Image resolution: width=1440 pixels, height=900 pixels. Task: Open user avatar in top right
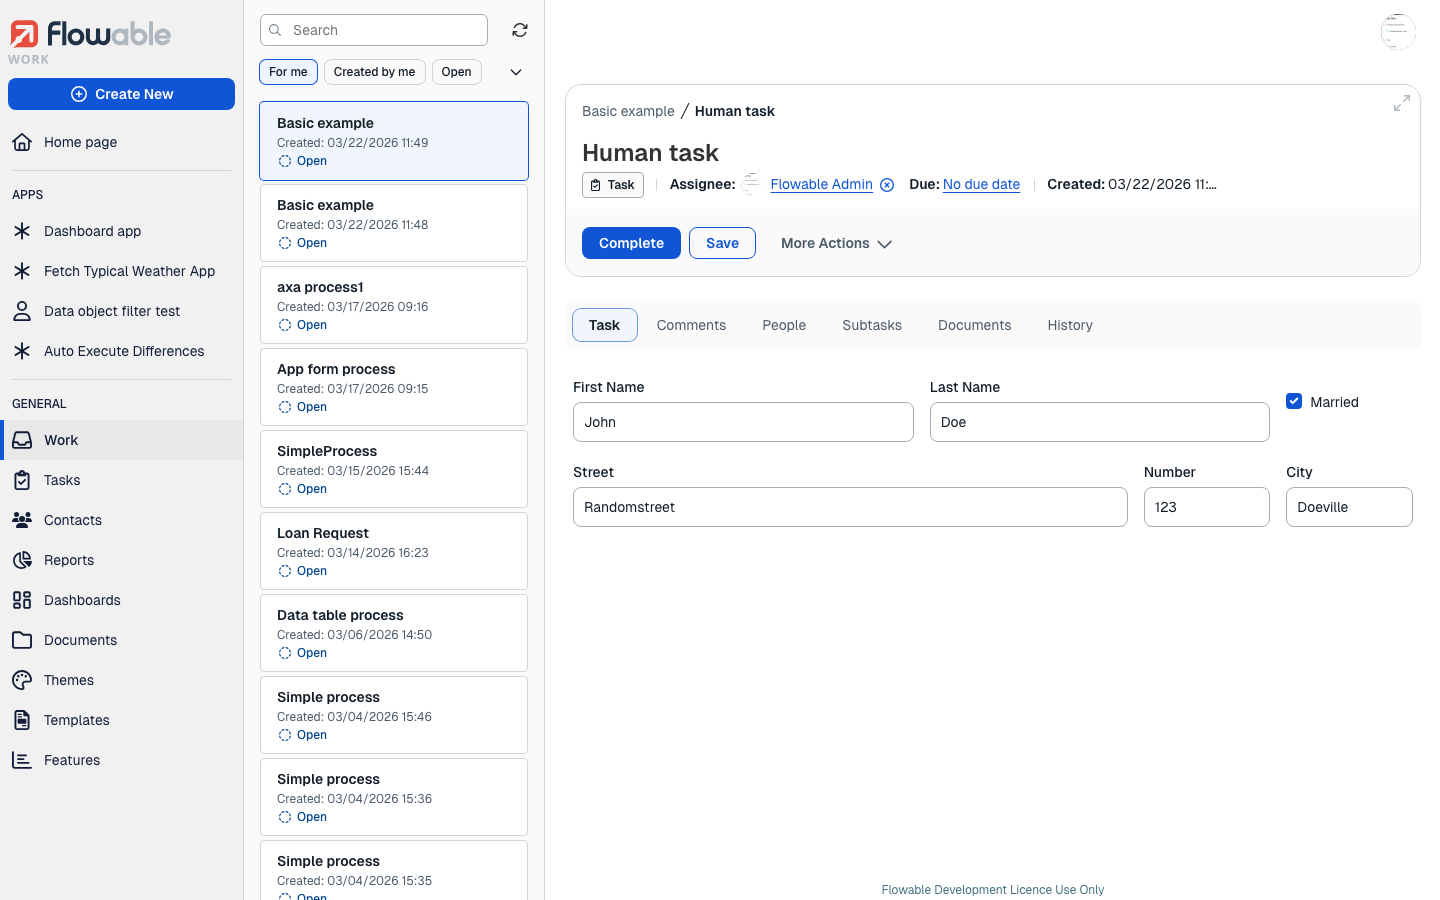tap(1397, 32)
